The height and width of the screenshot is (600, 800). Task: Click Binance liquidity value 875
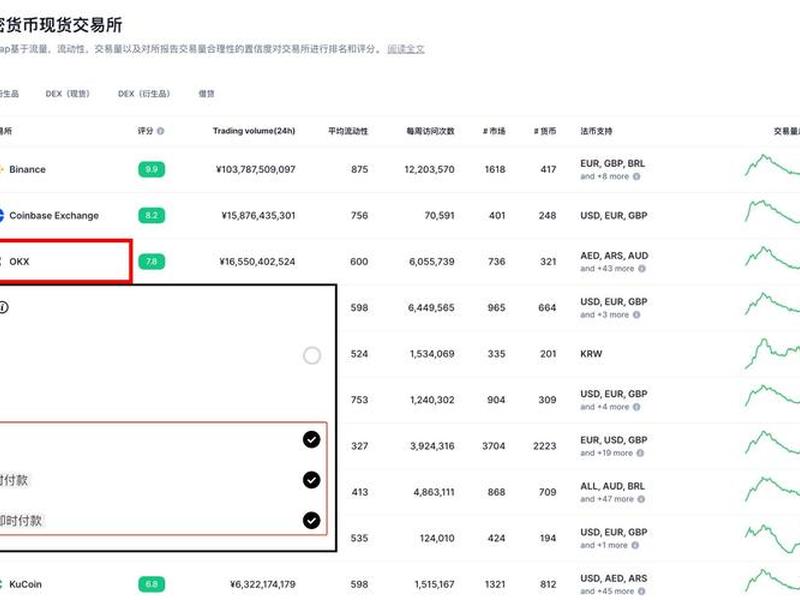359,169
